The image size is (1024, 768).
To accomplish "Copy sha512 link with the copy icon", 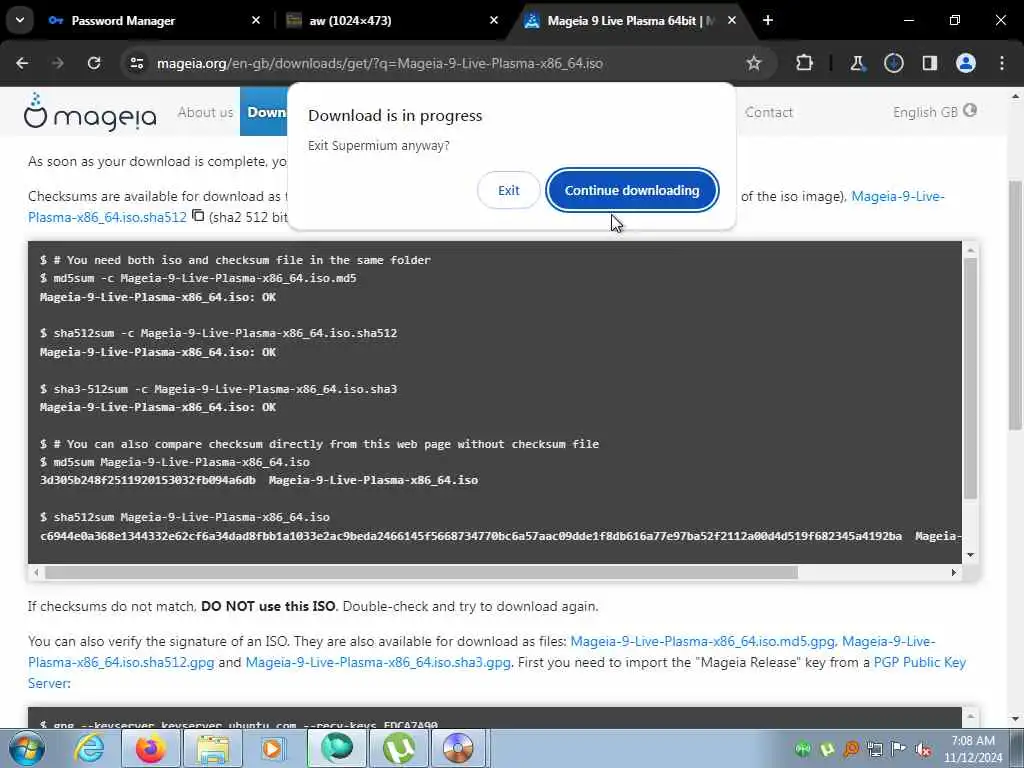I will point(198,216).
